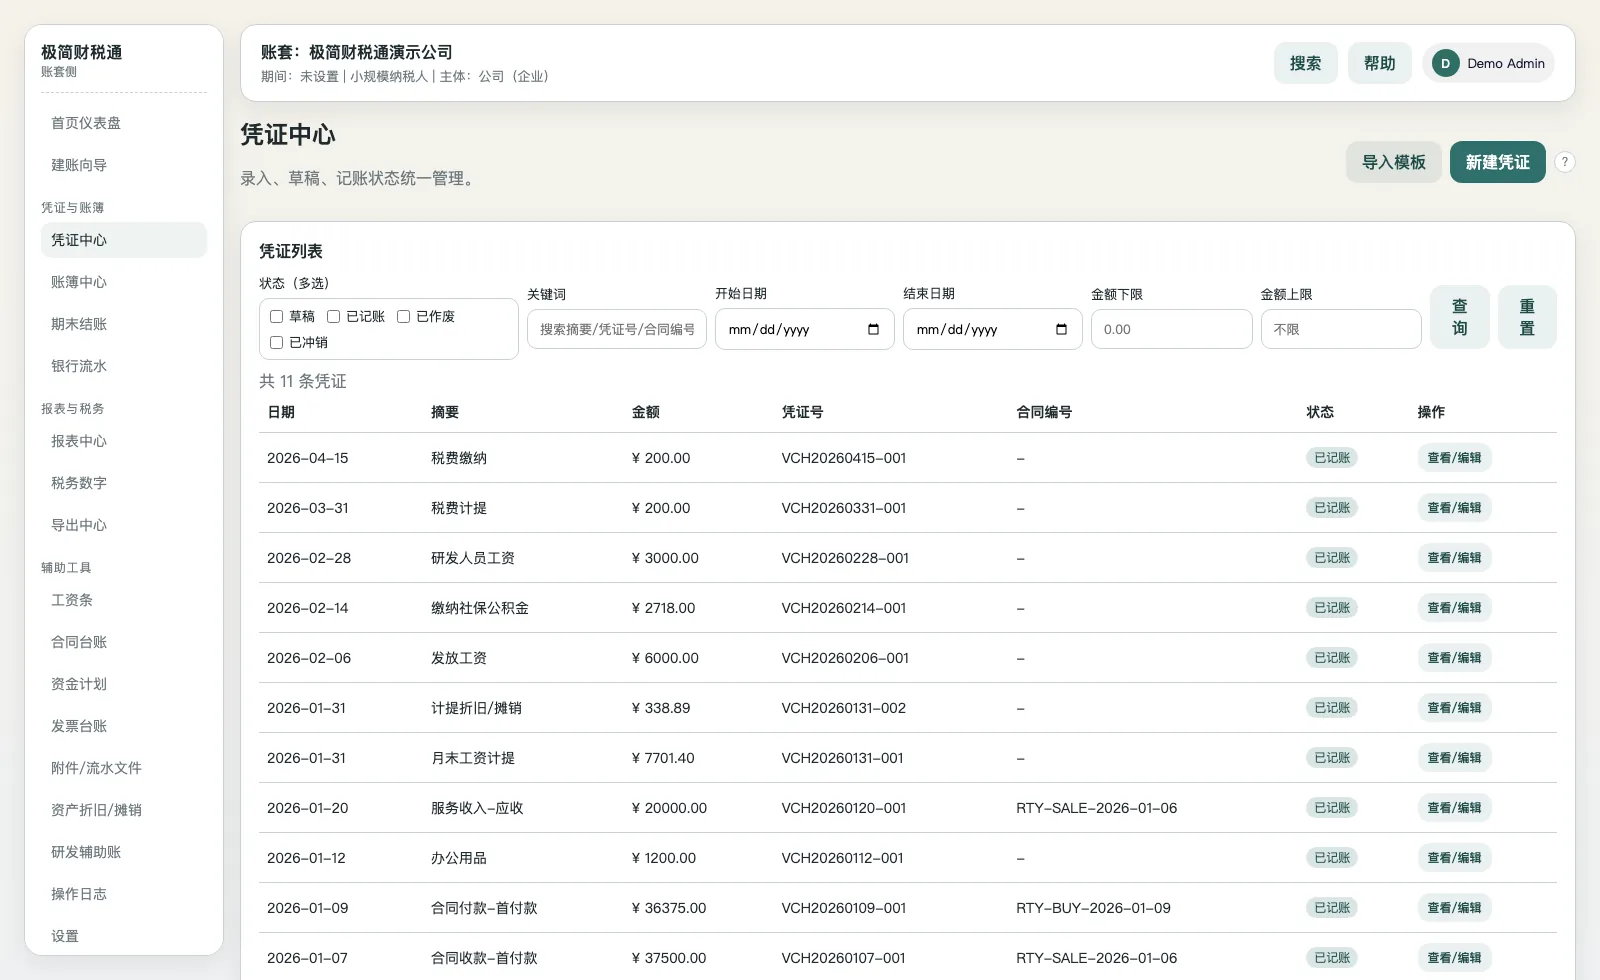Select 报表中心 in the sidebar
This screenshot has width=1600, height=980.
pyautogui.click(x=77, y=441)
